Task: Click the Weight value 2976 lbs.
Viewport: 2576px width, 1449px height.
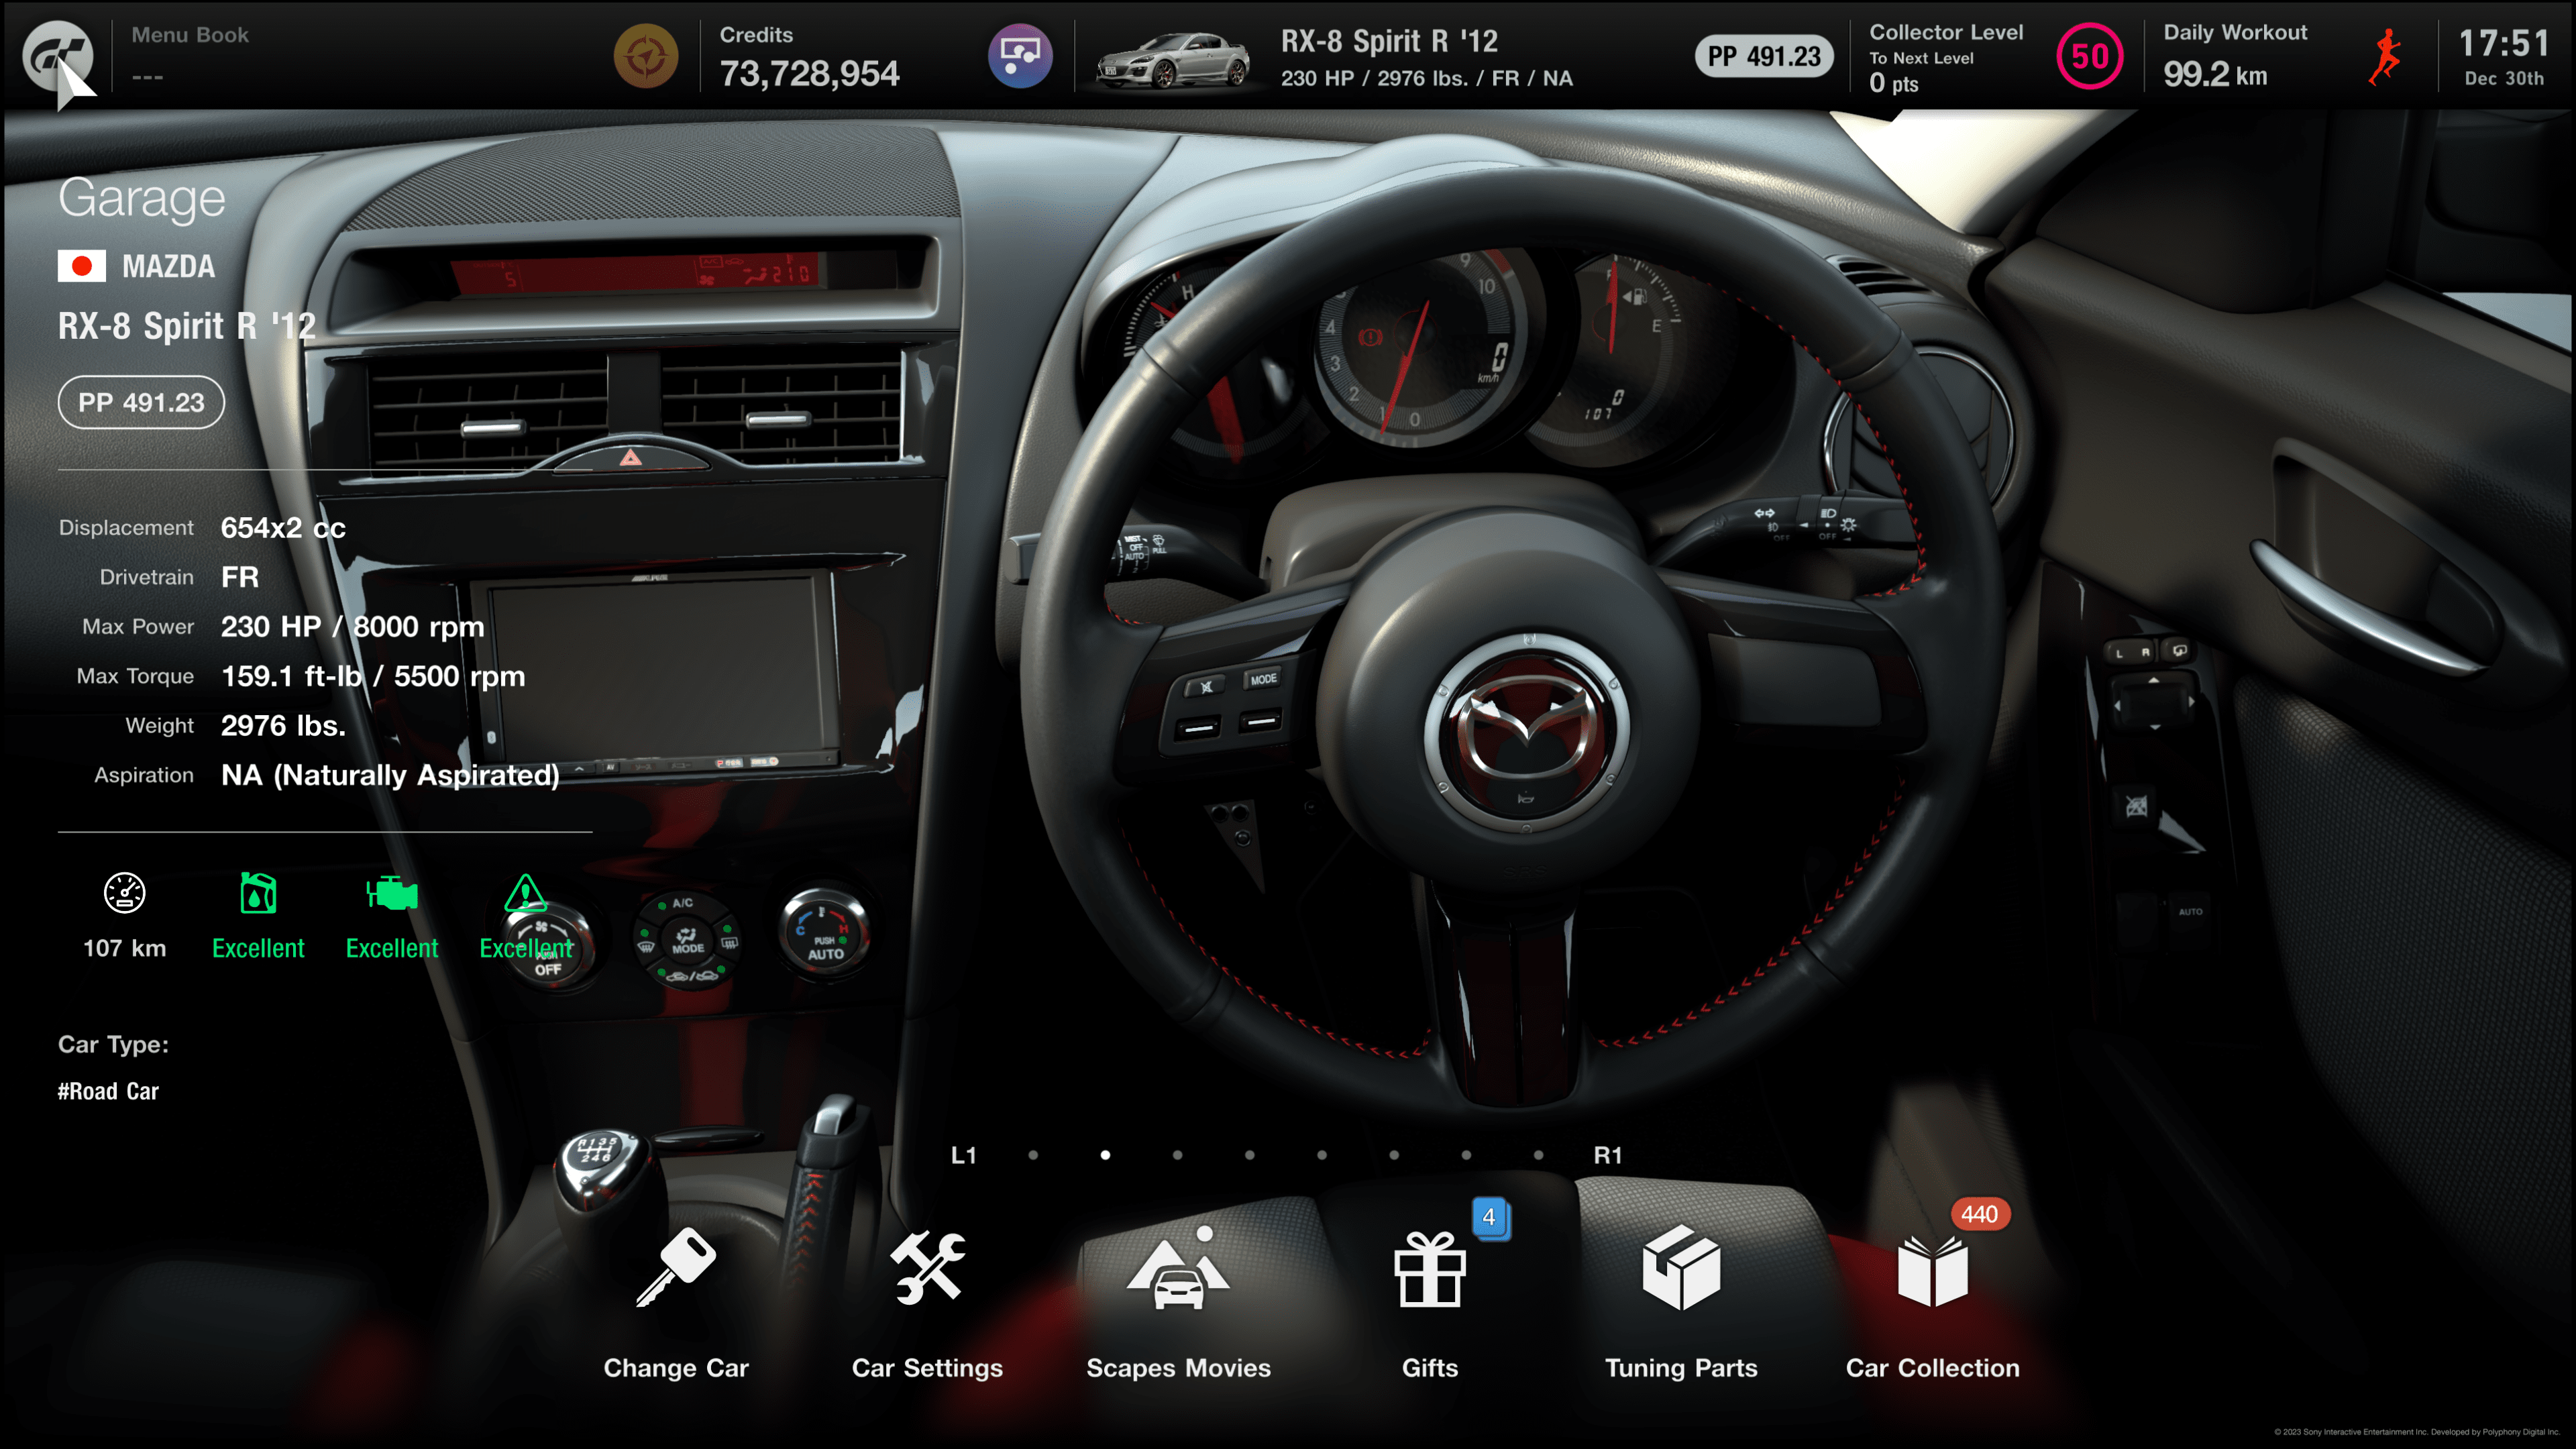Action: tap(283, 726)
